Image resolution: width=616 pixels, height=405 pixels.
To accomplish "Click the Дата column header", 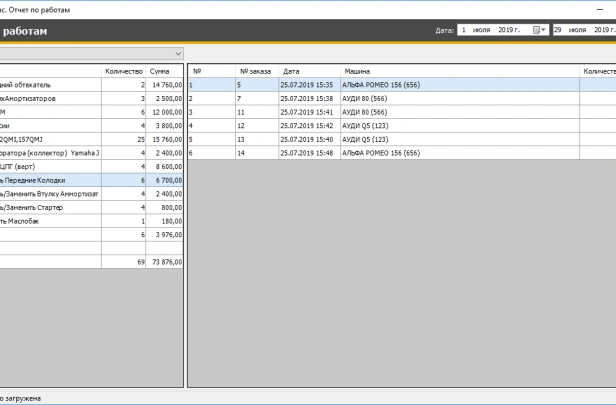I will (x=310, y=72).
